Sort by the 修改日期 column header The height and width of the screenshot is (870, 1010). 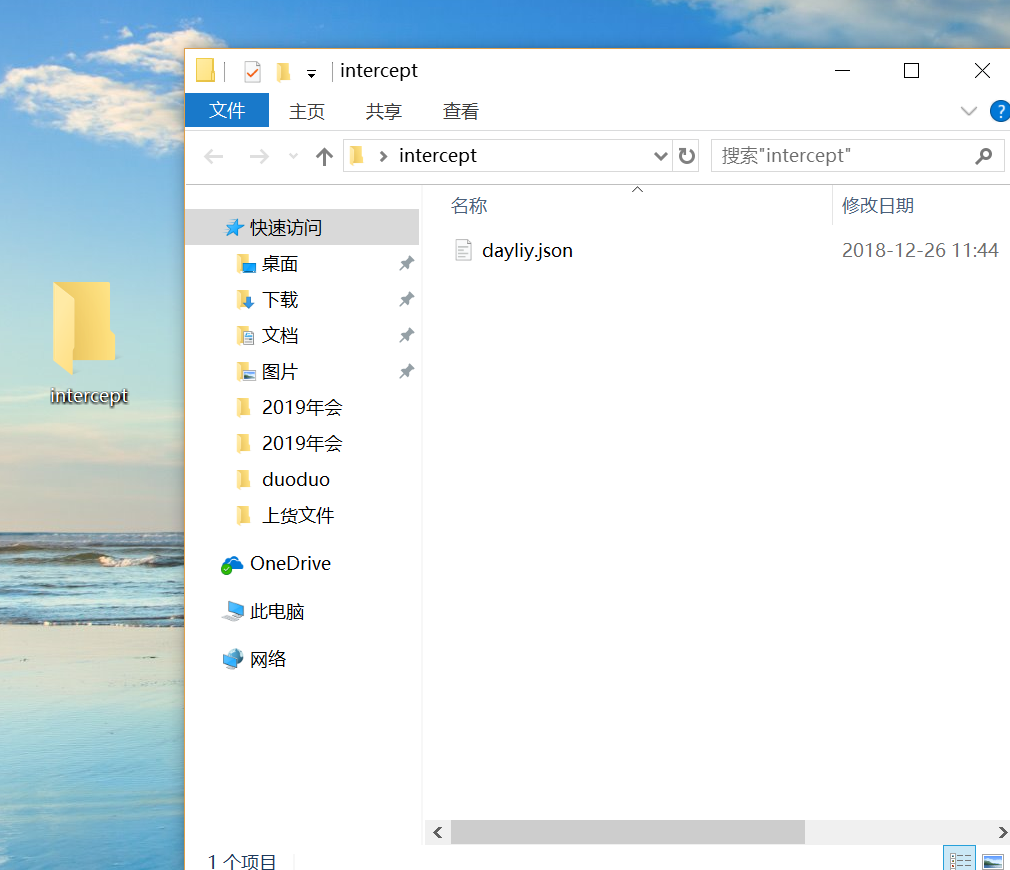tap(877, 205)
